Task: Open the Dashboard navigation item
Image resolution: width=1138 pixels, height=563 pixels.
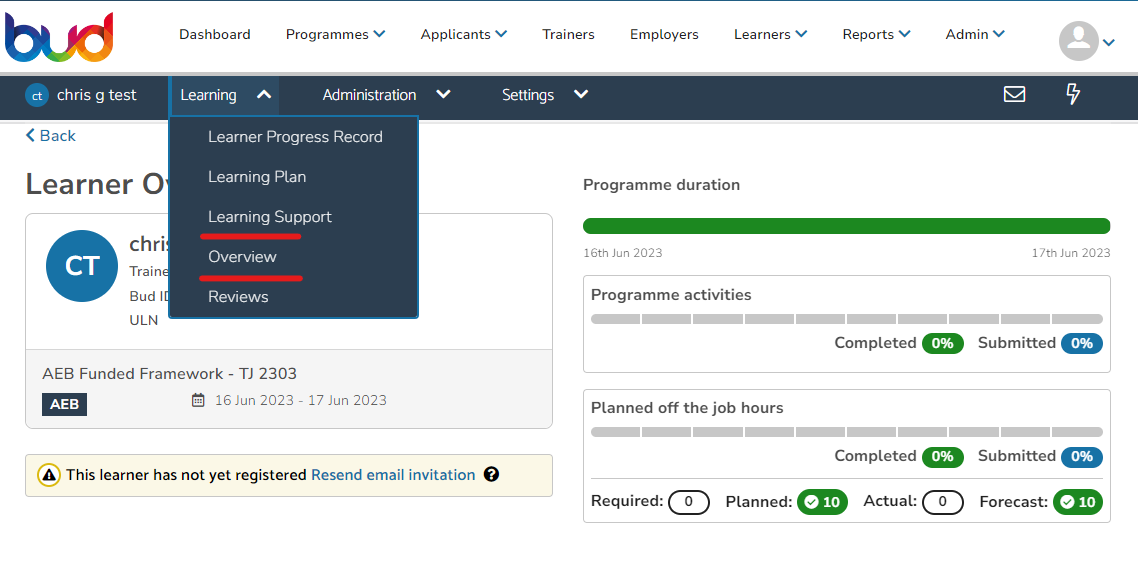Action: 215,34
